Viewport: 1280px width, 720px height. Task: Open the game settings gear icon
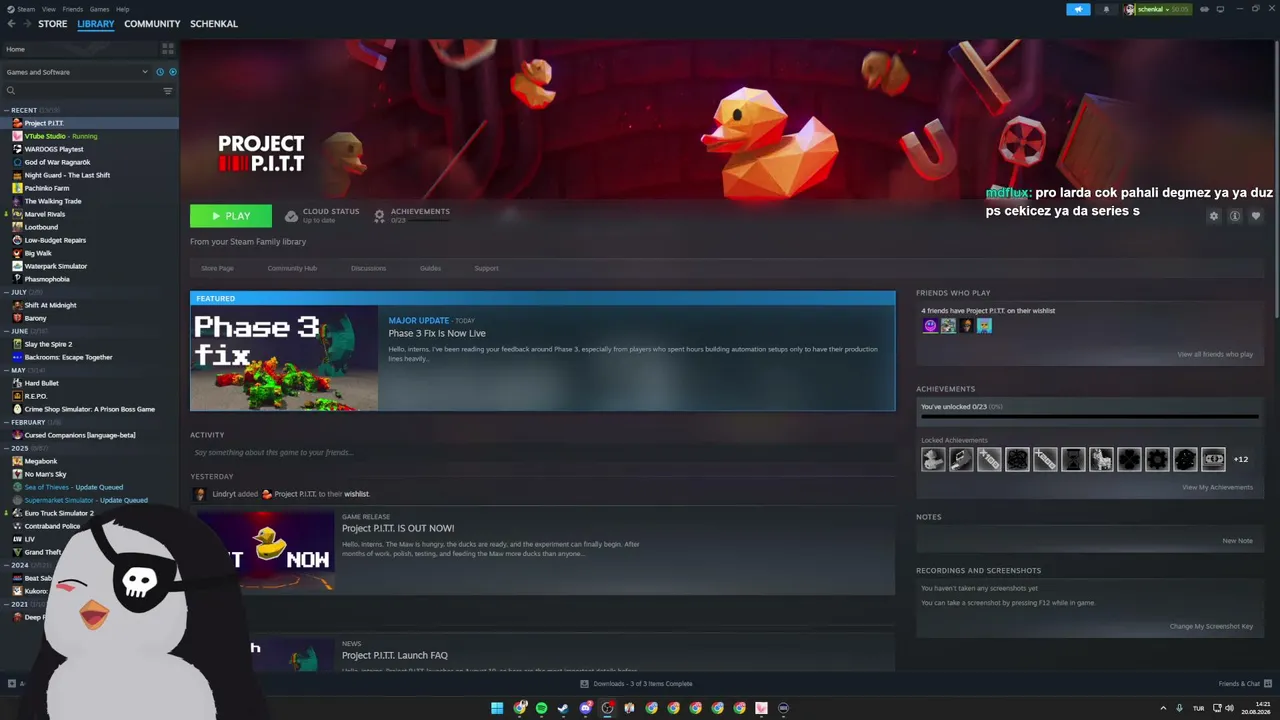(x=1214, y=216)
